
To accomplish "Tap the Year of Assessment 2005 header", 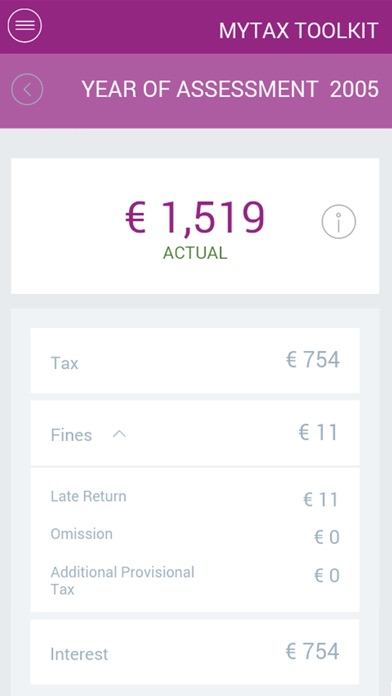I will (x=230, y=89).
